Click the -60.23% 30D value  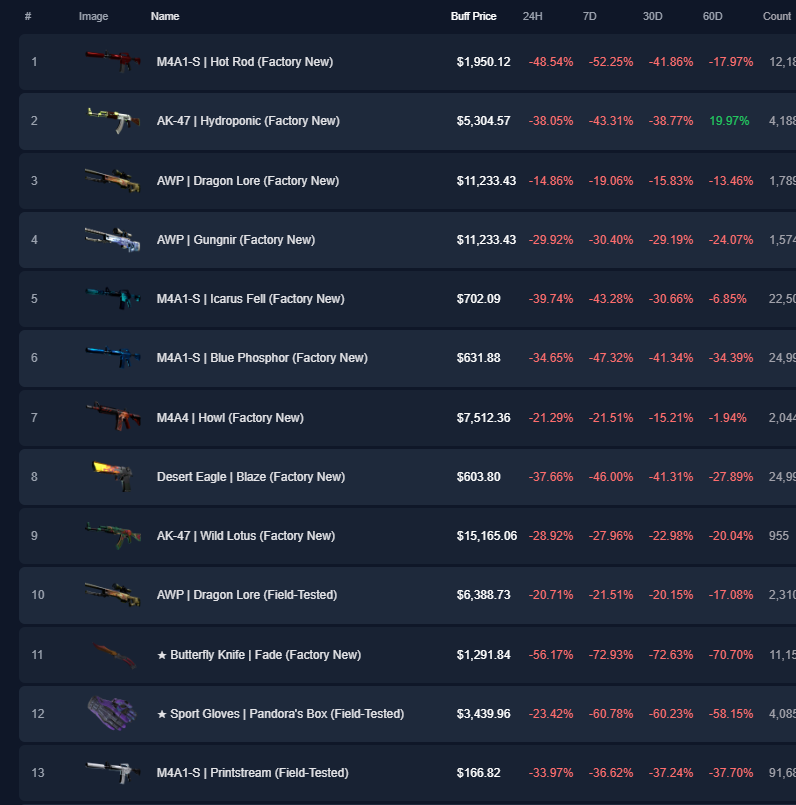pos(671,714)
